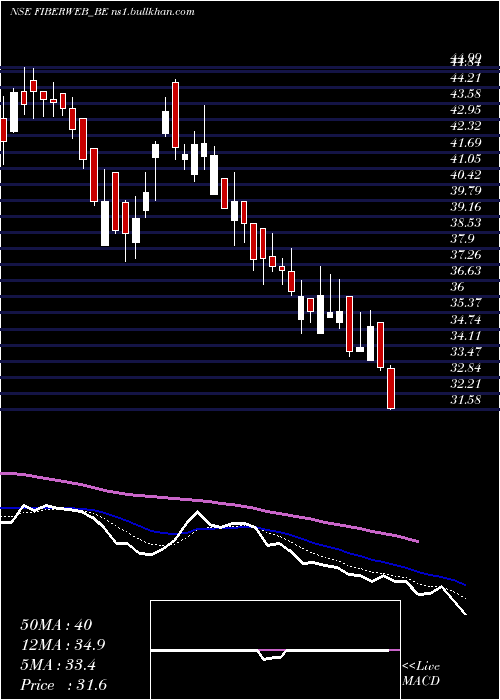Image resolution: width=500 pixels, height=700 pixels.
Task: Click the 42.32 price axis label
Action: (465, 126)
